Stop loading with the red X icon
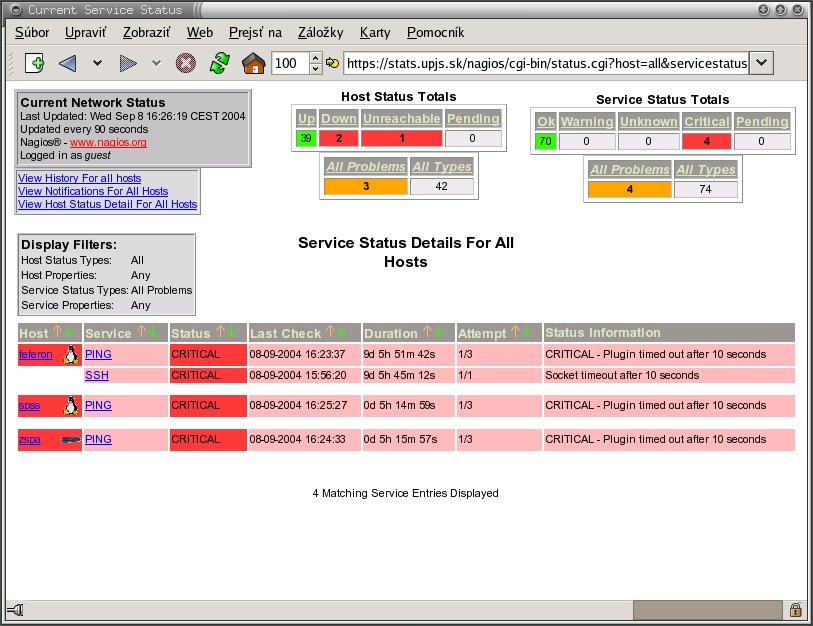The width and height of the screenshot is (813, 626). [x=186, y=63]
